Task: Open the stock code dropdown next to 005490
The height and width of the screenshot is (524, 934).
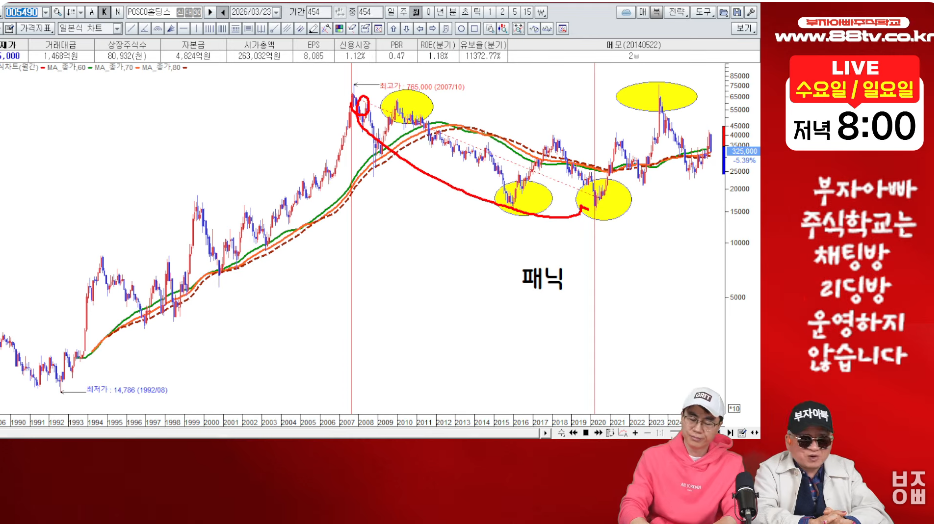Action: (x=47, y=12)
